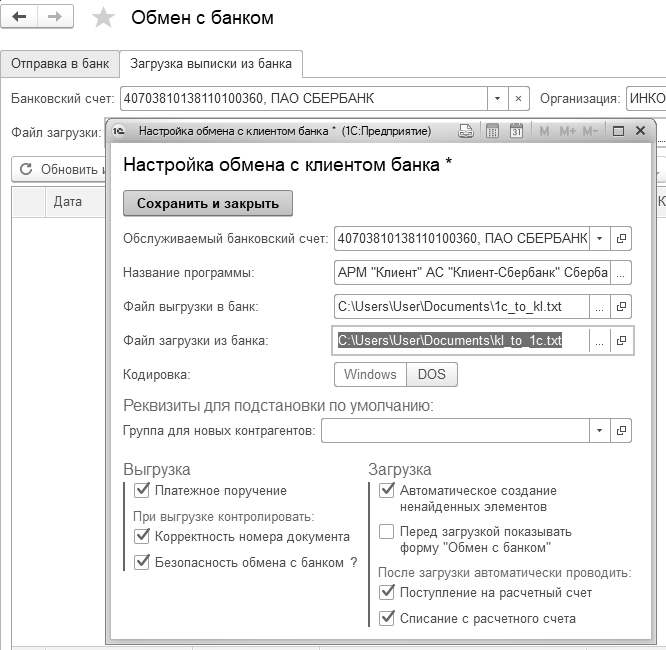Toggle Списание с расчетного счета checkbox
666x650 pixels.
387,618
